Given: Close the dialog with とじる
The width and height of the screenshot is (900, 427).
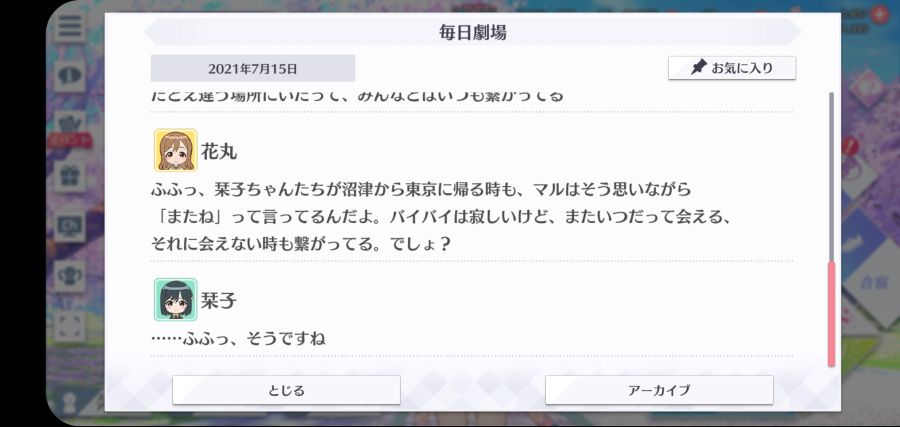Looking at the screenshot, I should click(x=286, y=390).
